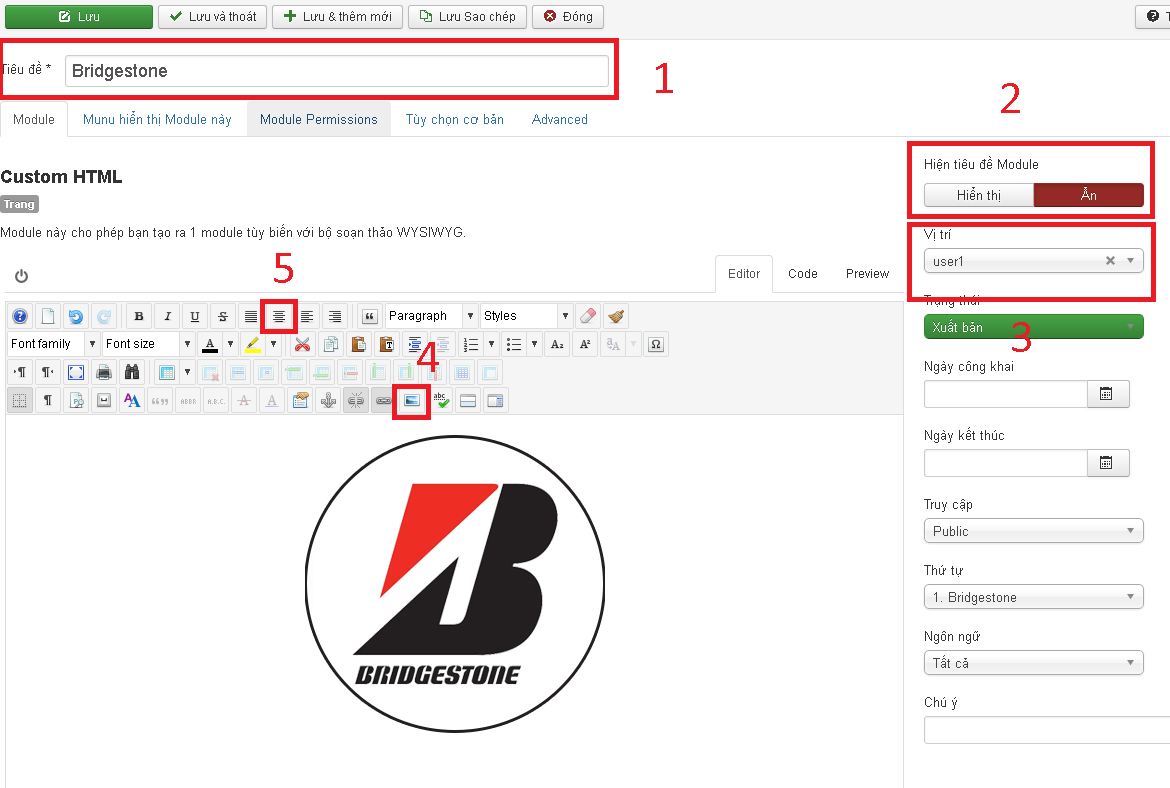Open Ngày công khai calendar picker

coord(1107,394)
